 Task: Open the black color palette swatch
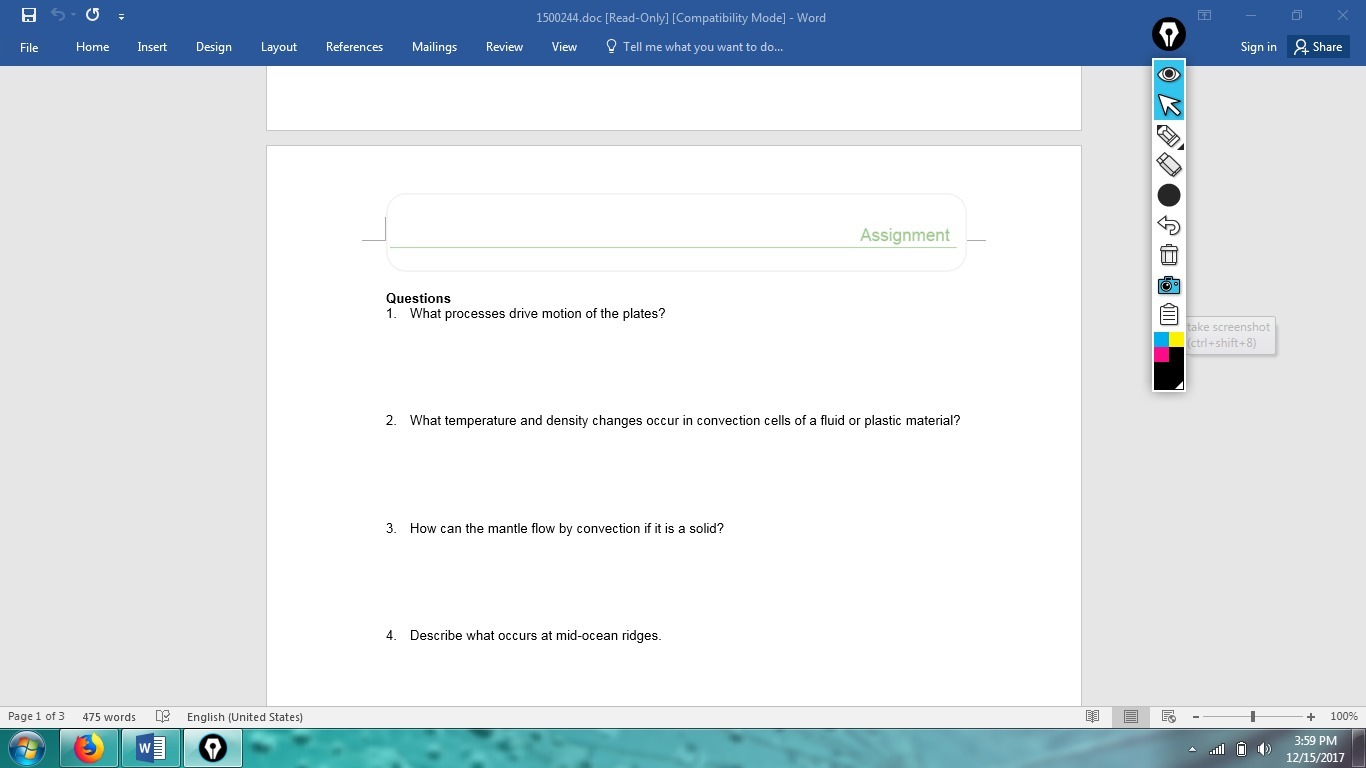tap(1169, 376)
